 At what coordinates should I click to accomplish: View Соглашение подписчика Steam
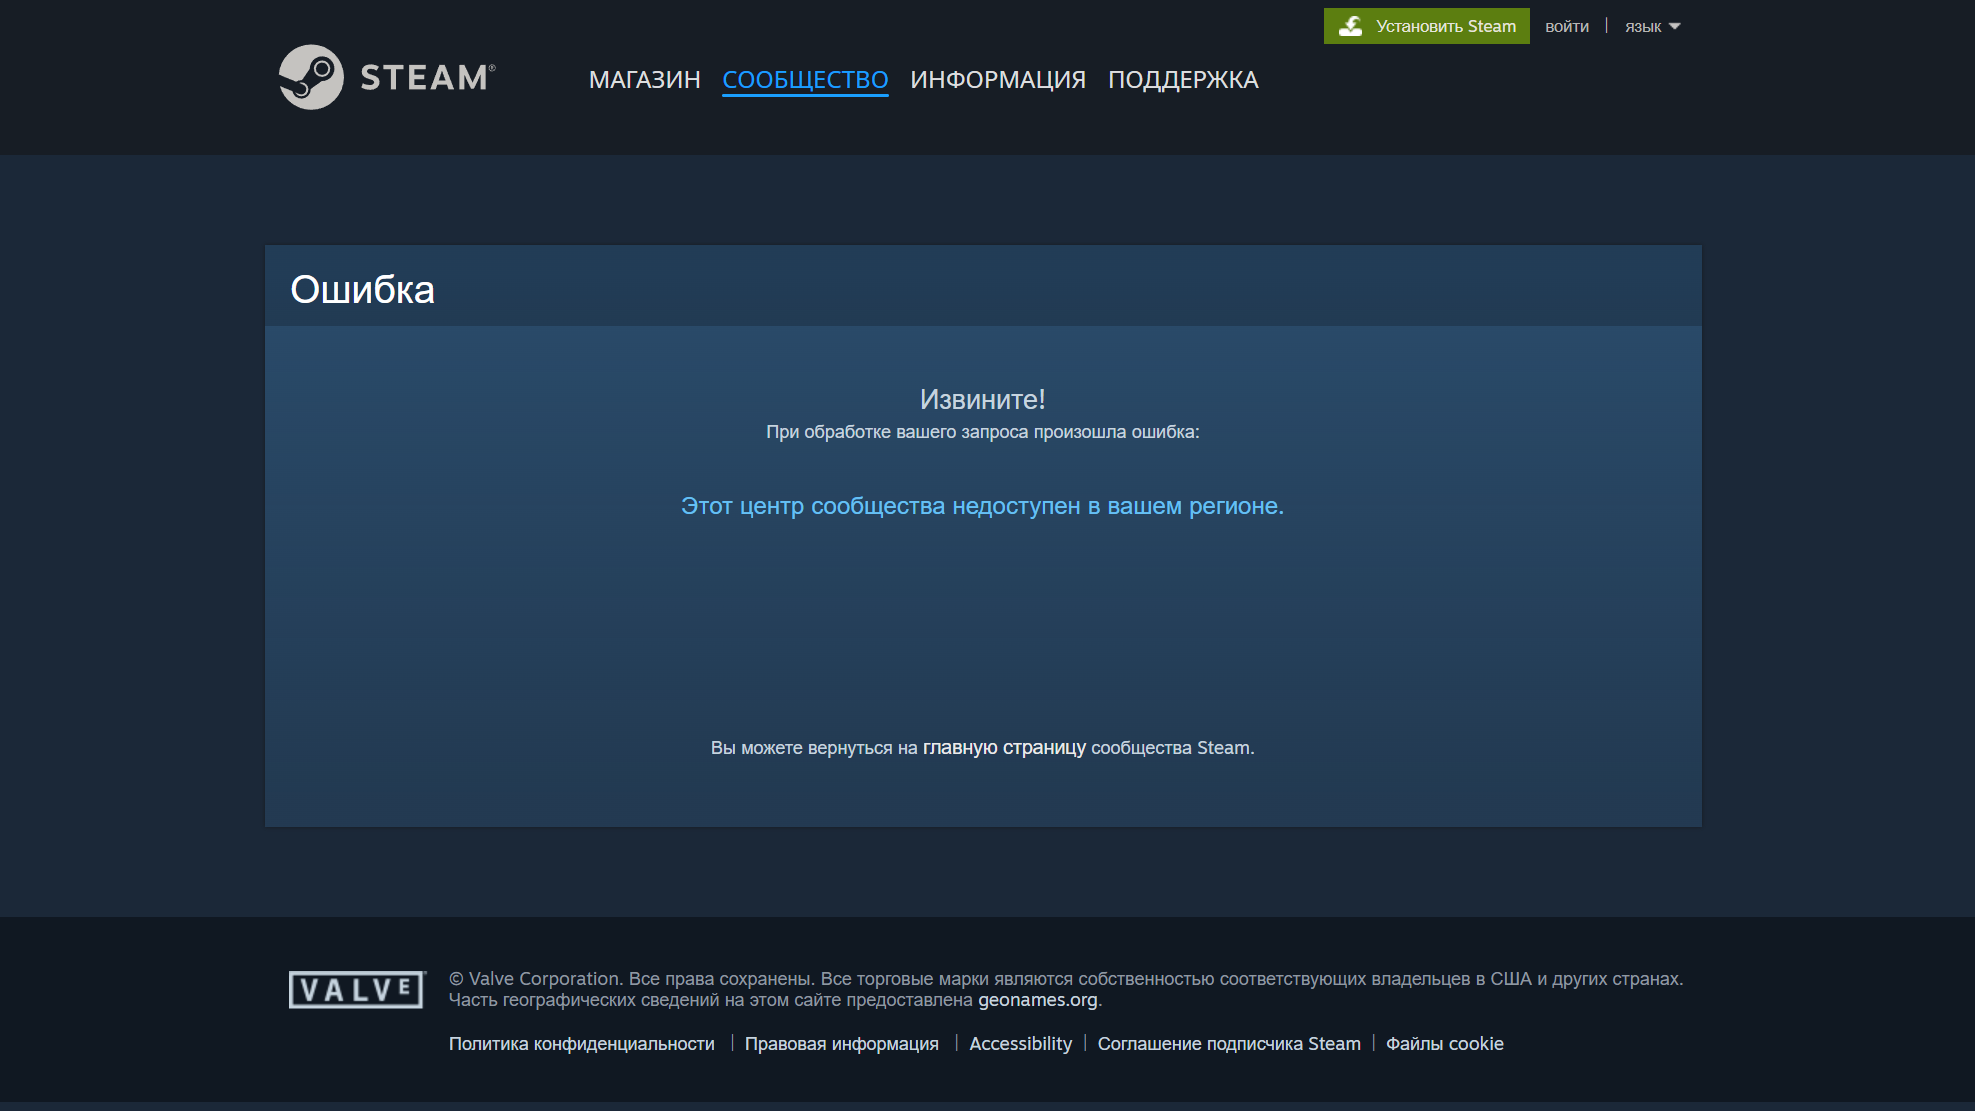(x=1229, y=1043)
